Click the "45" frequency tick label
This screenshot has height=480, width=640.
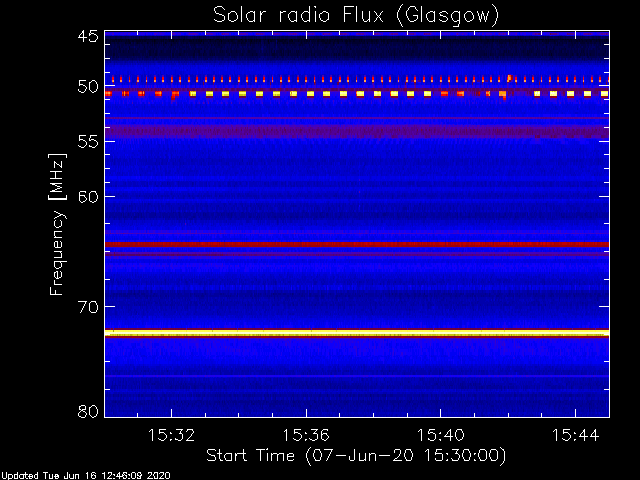point(88,36)
